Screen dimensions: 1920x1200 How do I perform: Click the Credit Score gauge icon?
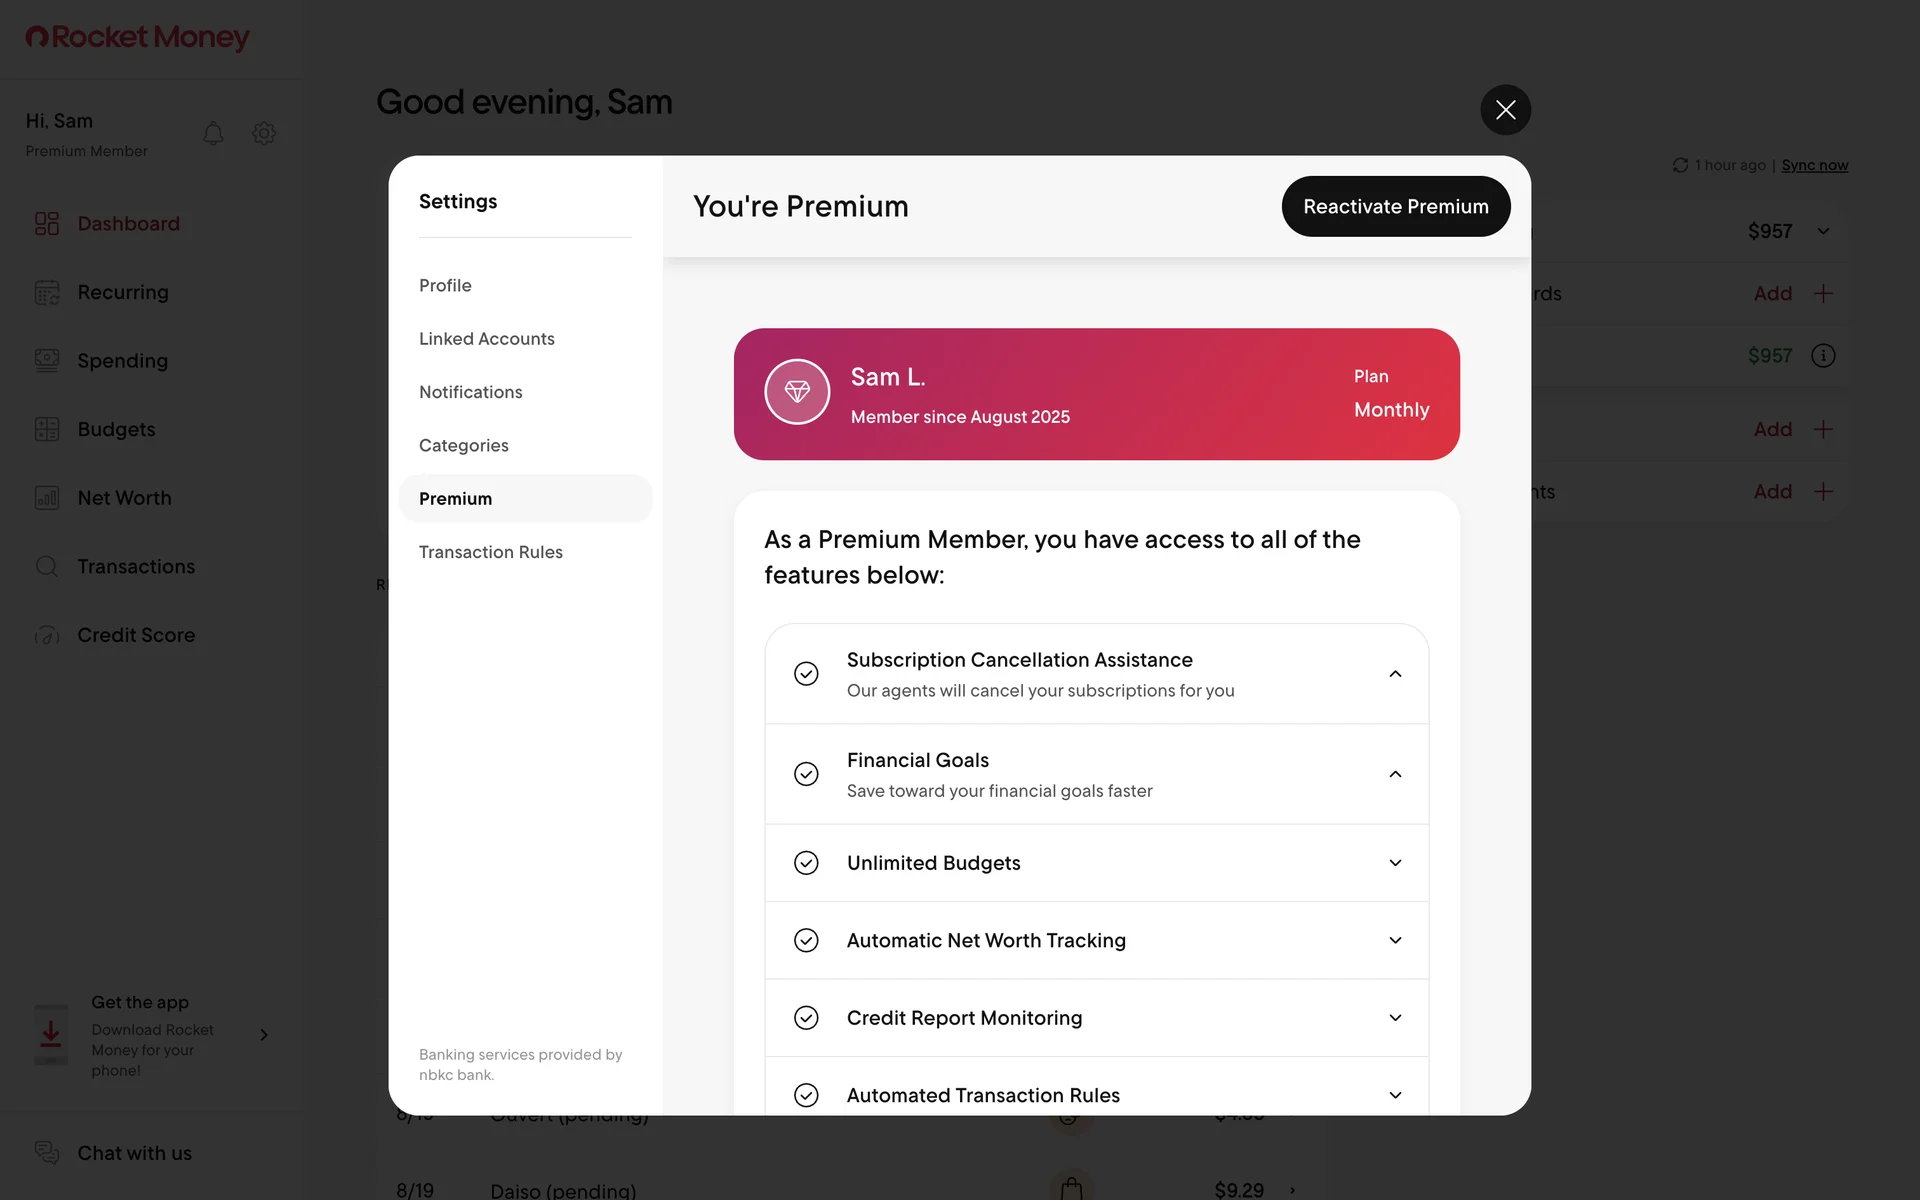47,635
